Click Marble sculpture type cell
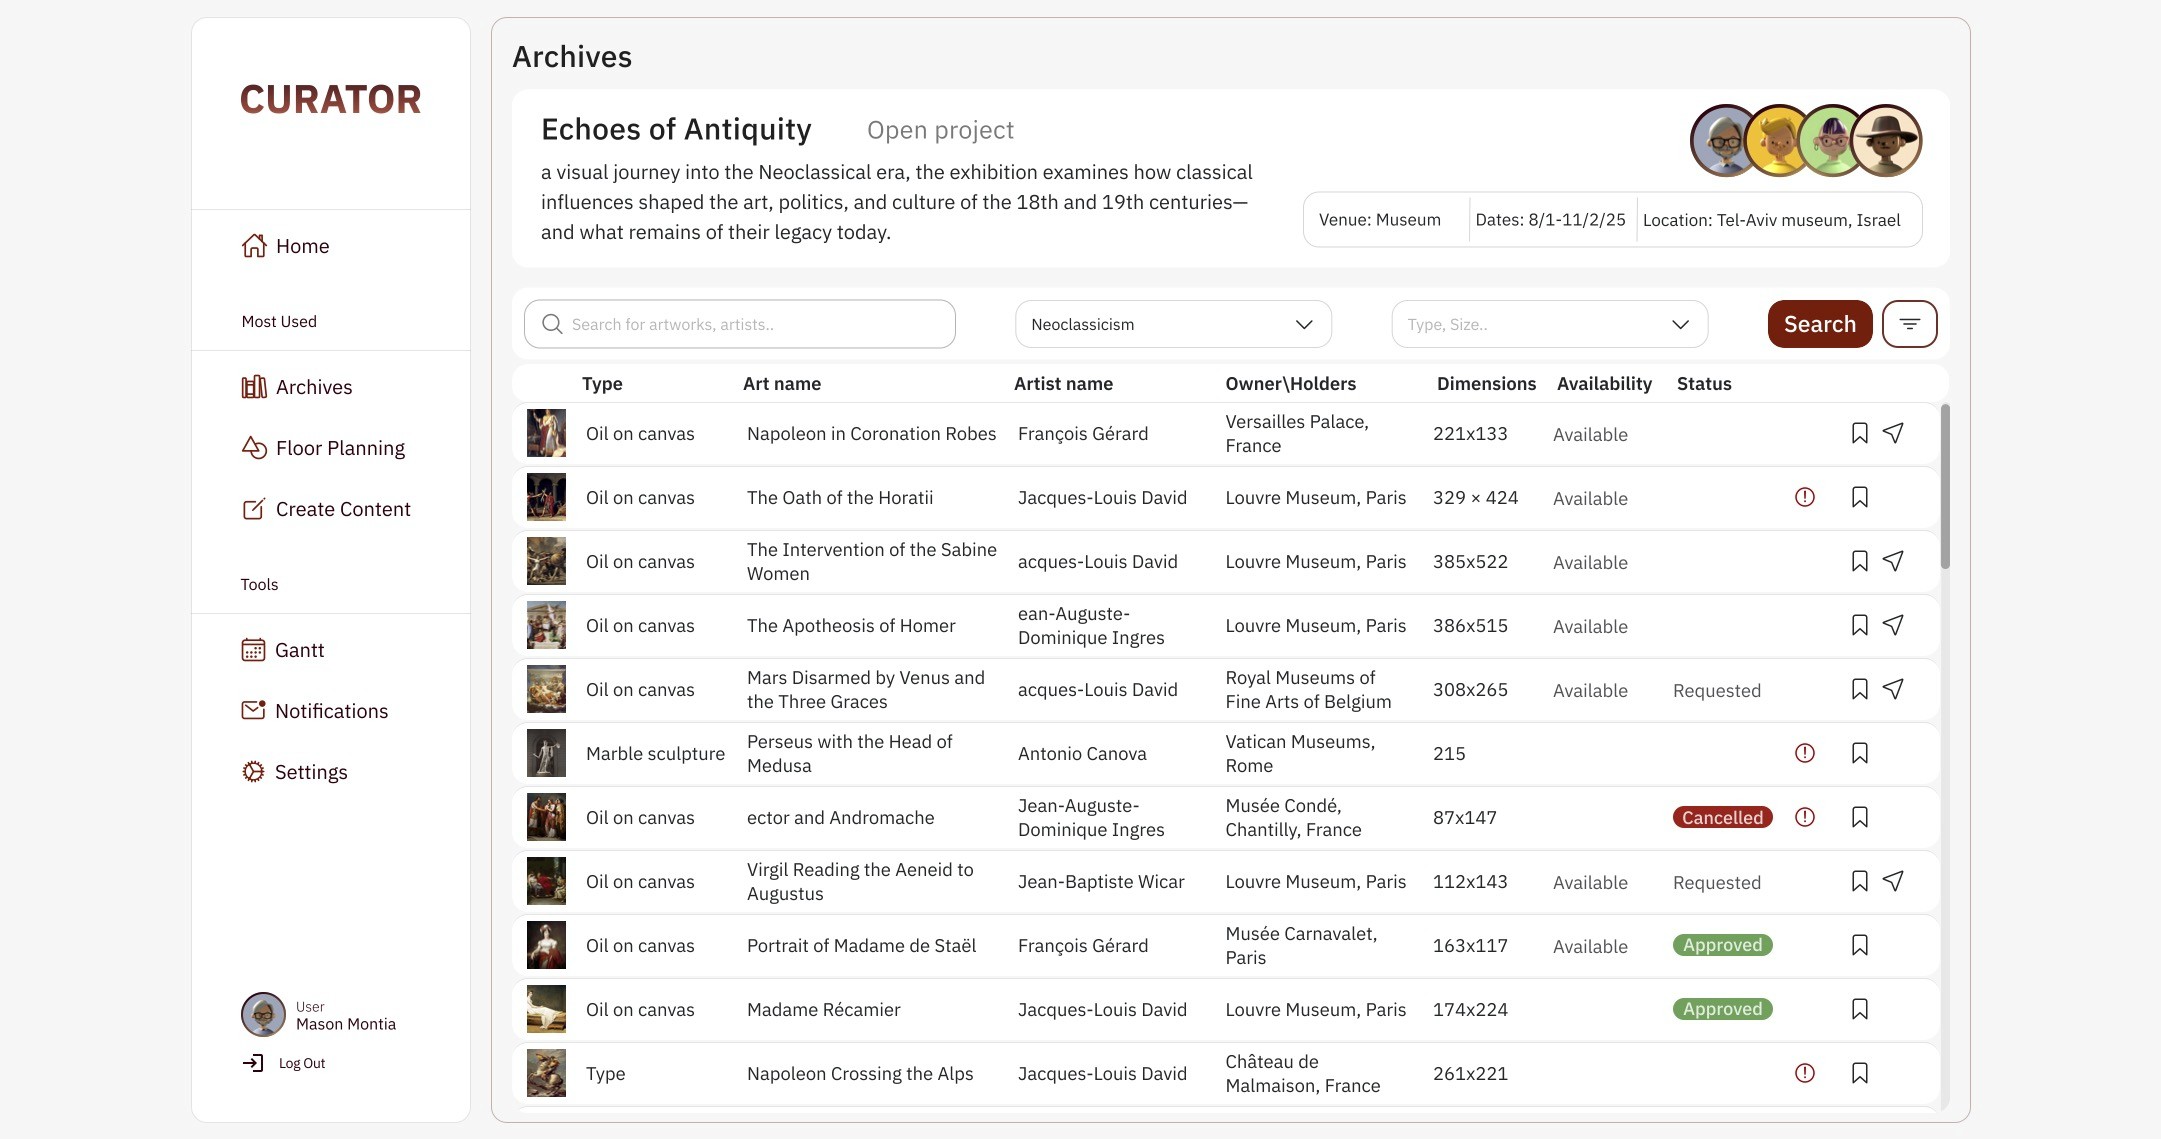The width and height of the screenshot is (2161, 1139). pyautogui.click(x=655, y=753)
